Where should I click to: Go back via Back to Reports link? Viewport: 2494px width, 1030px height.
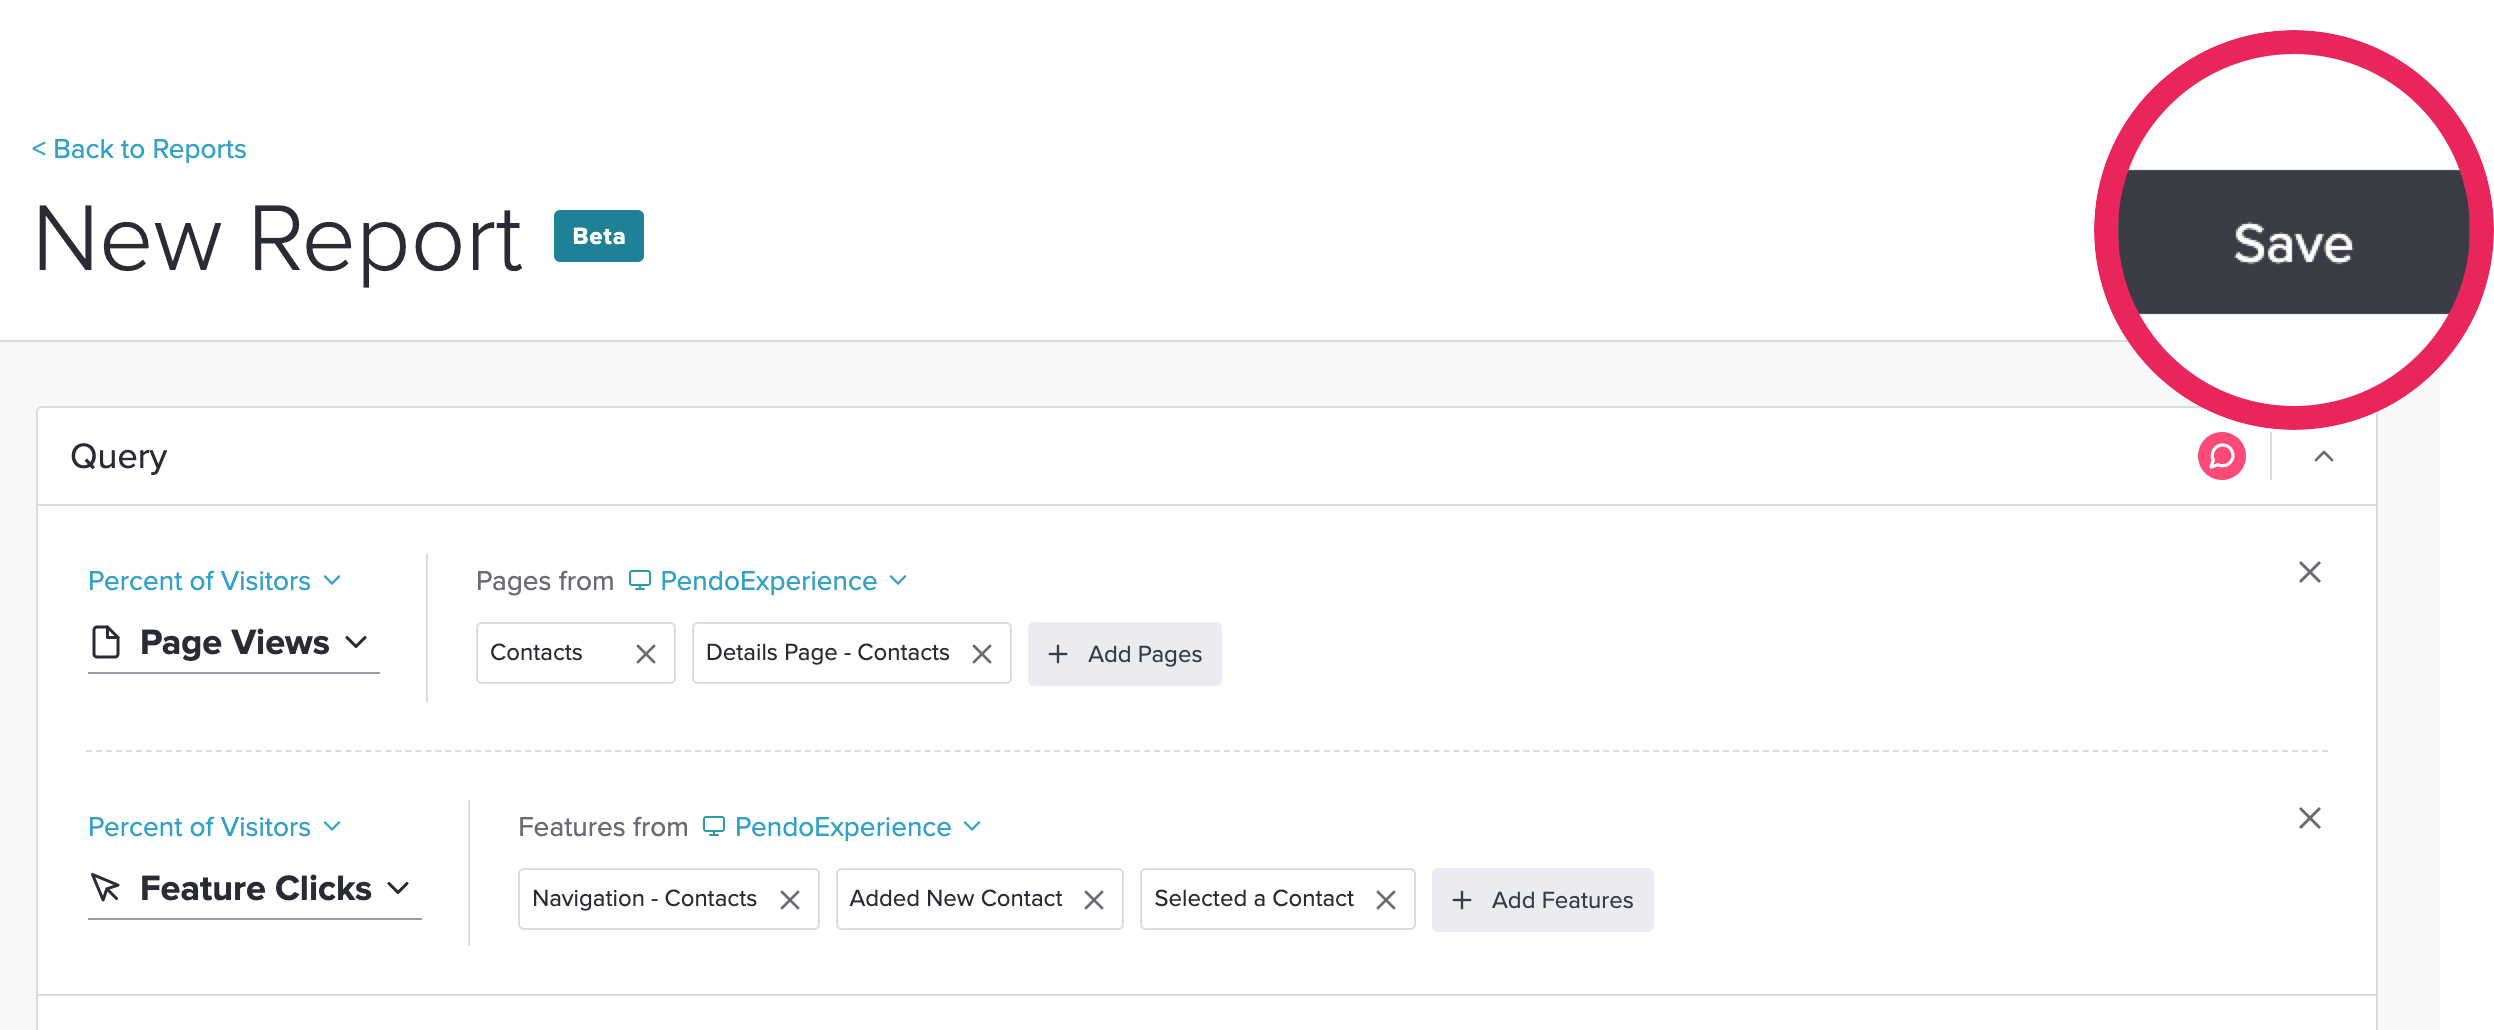(139, 149)
